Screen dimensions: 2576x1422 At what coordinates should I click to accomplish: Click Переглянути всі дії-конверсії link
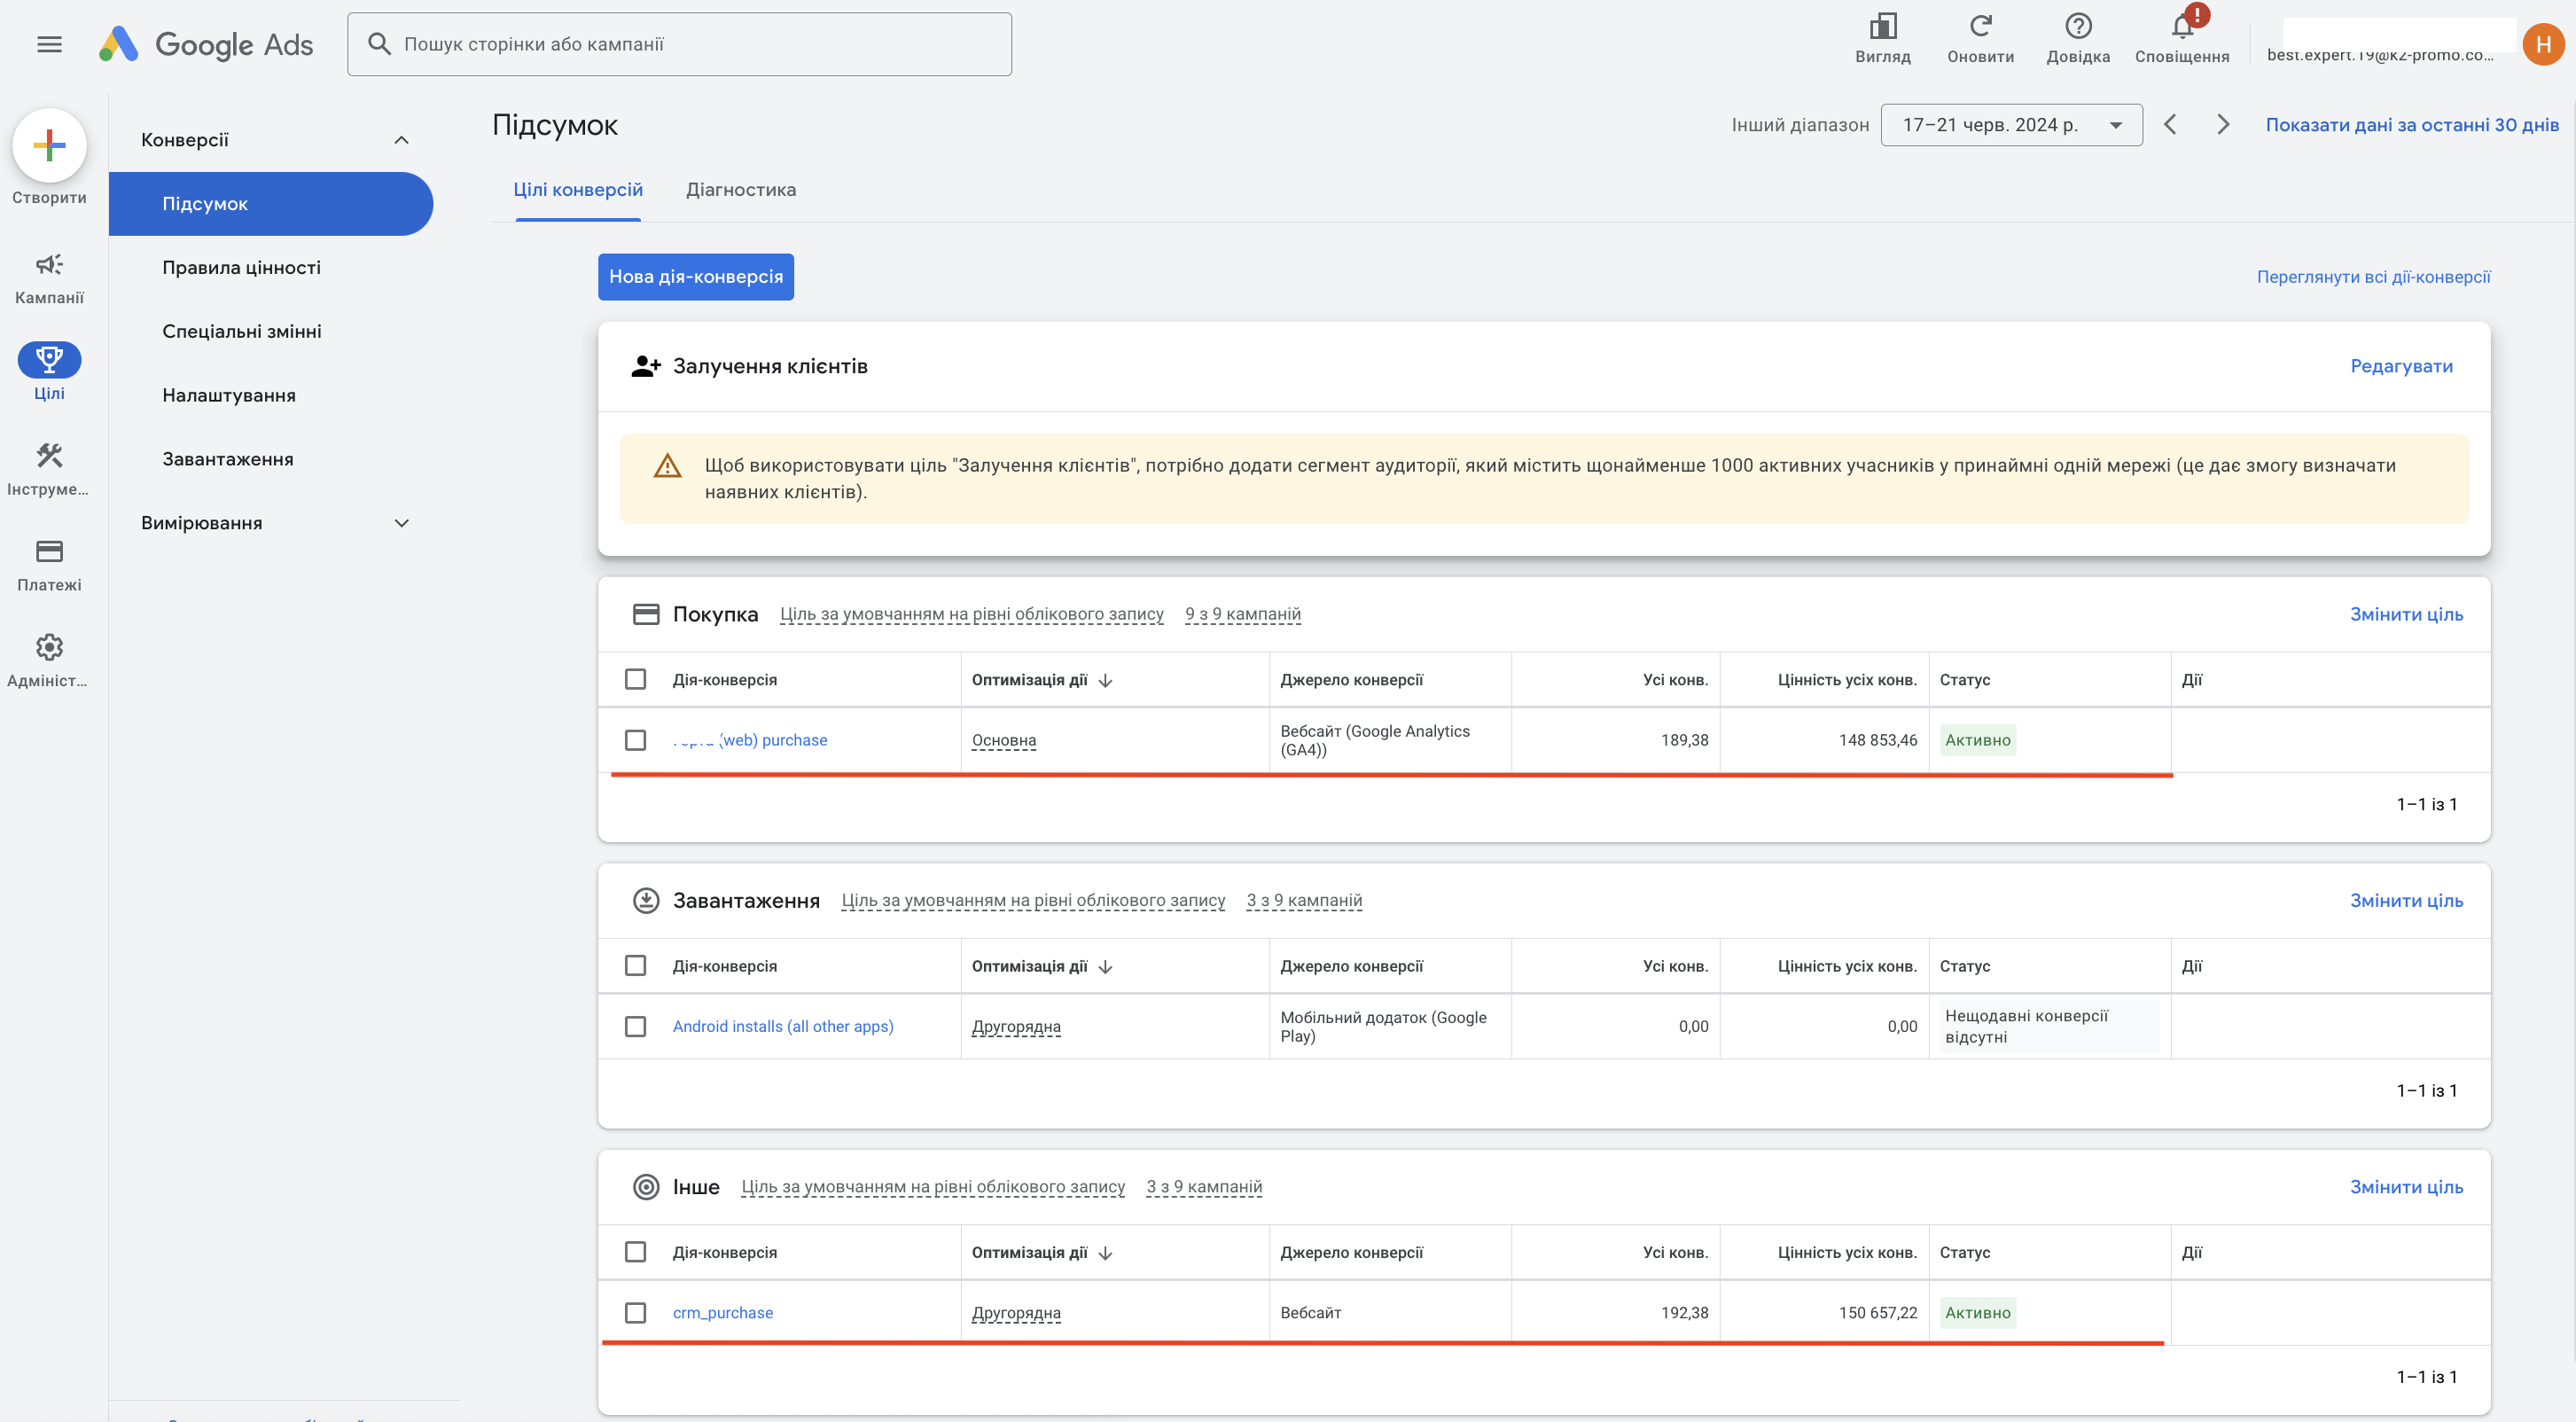coord(2373,277)
